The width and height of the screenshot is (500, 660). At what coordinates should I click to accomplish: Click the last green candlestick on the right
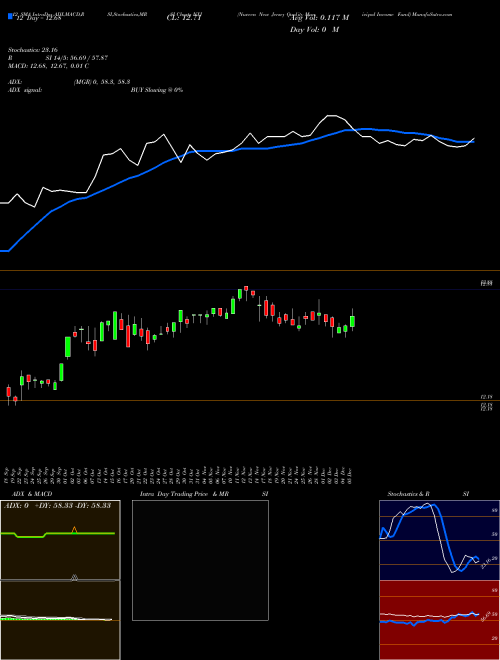[x=352, y=321]
